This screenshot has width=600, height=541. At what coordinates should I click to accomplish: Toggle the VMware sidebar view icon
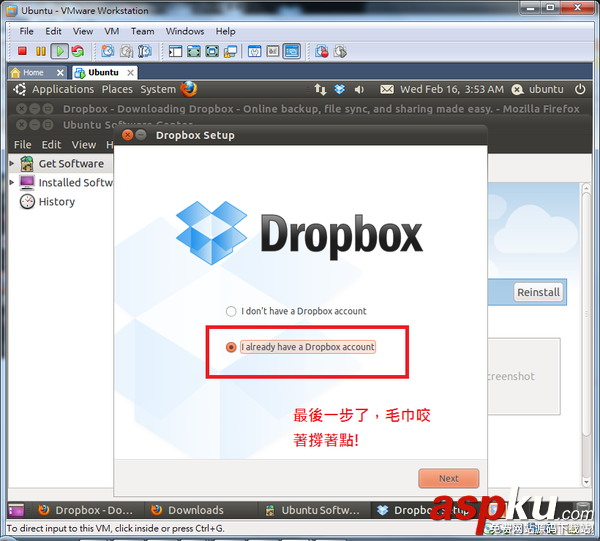[175, 51]
